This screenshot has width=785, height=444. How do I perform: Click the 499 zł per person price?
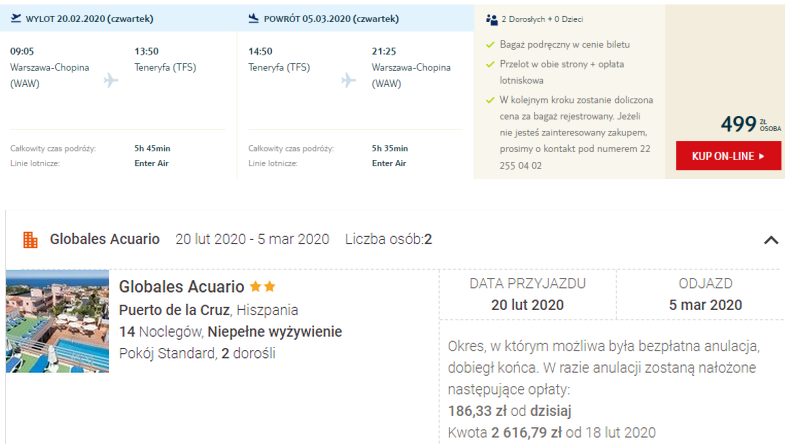point(750,124)
